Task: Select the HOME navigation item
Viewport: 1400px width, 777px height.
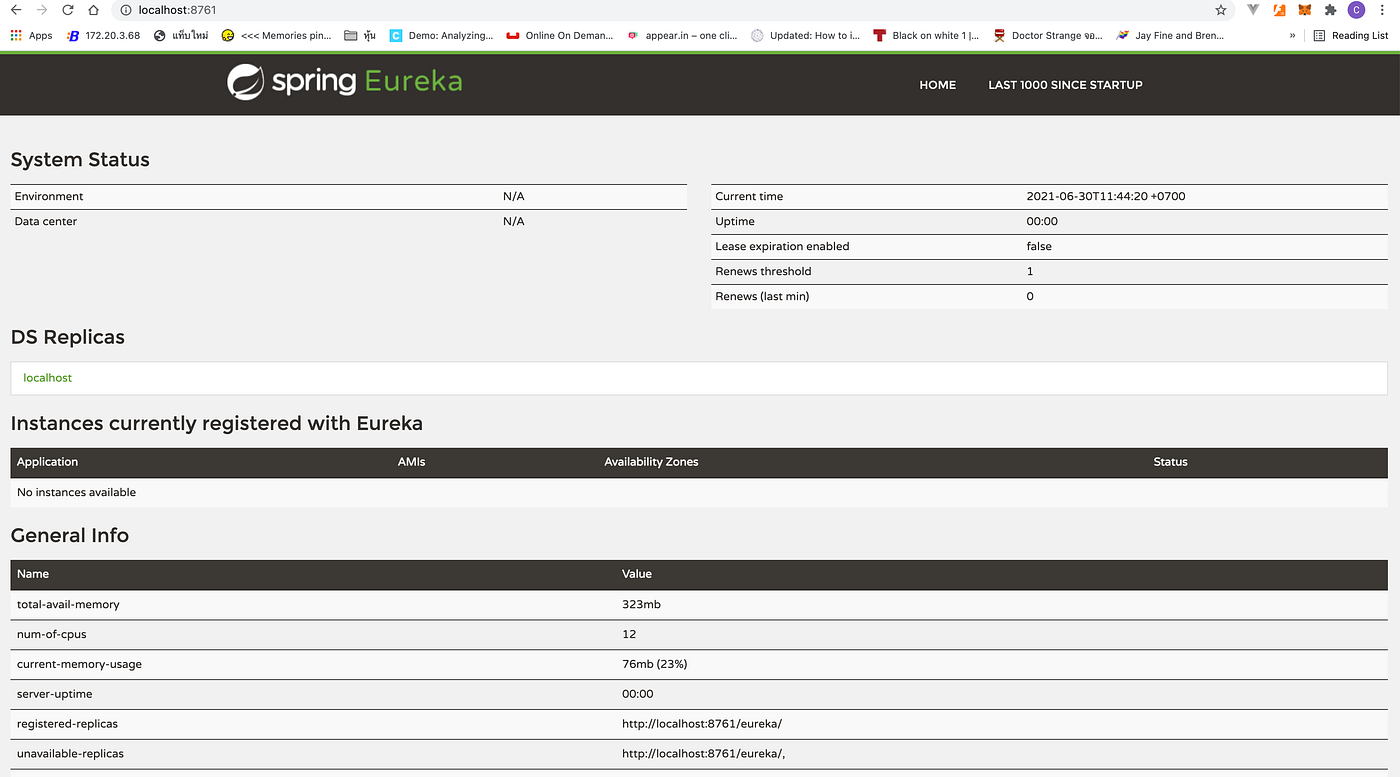Action: pos(937,85)
